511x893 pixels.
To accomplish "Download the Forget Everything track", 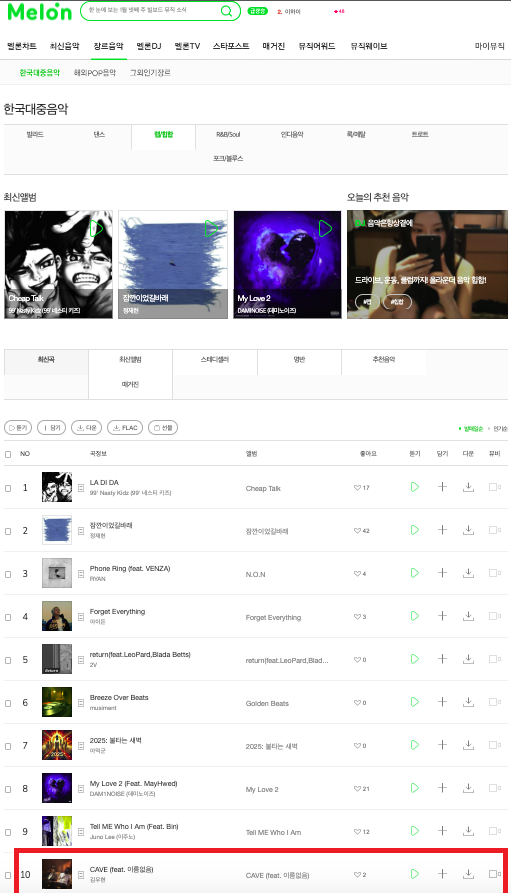I will pyautogui.click(x=468, y=616).
